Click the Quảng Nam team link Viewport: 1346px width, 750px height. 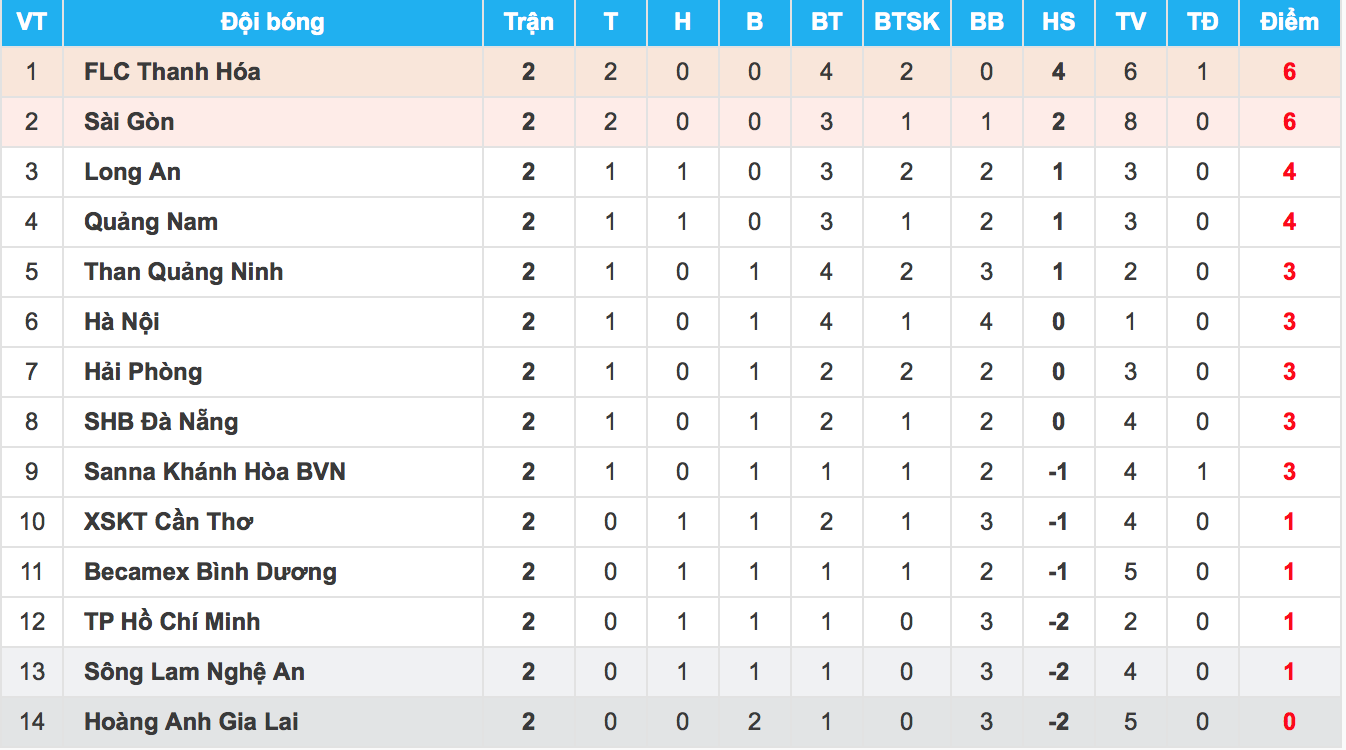click(x=151, y=222)
